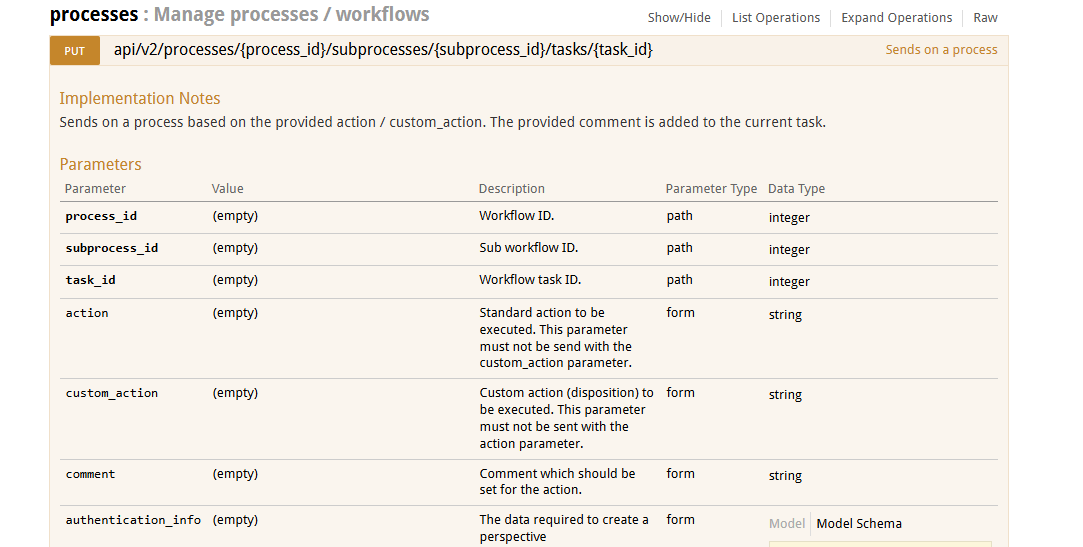The width and height of the screenshot is (1083, 547).
Task: Click the custom_action value field
Action: (x=235, y=393)
